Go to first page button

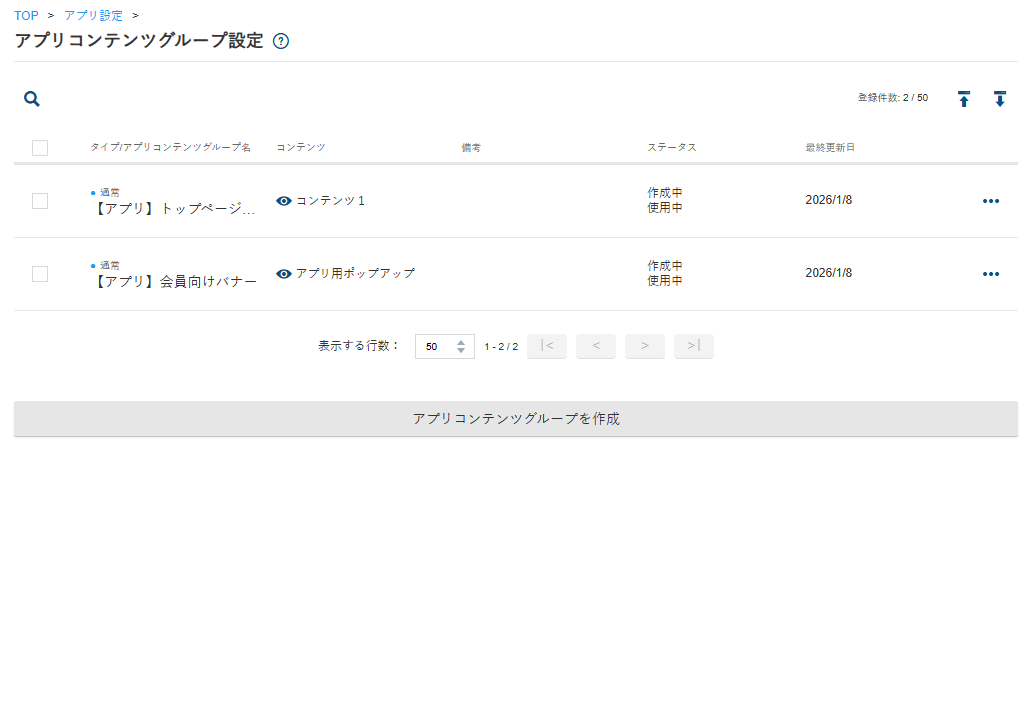[x=547, y=346]
